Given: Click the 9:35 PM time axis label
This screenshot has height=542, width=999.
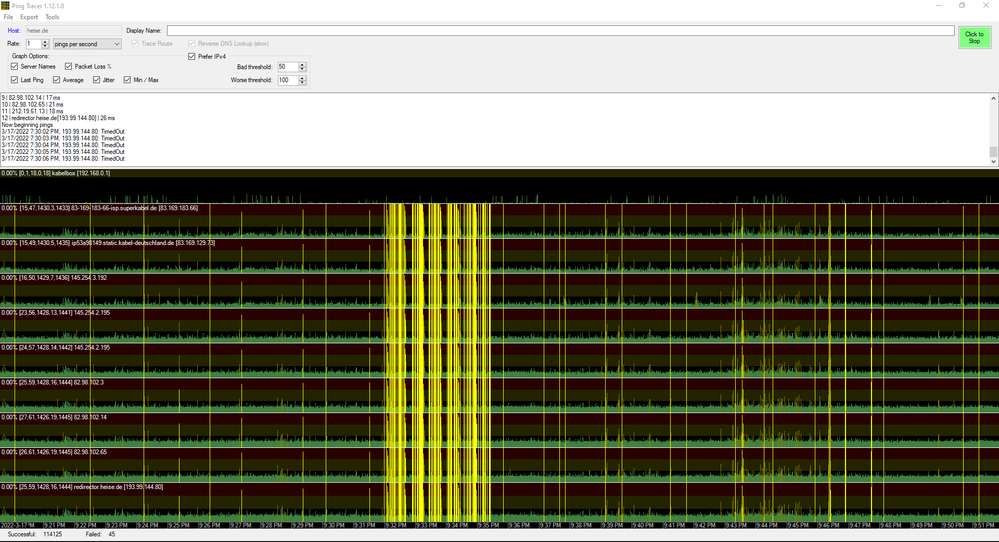Looking at the screenshot, I should click(x=489, y=525).
